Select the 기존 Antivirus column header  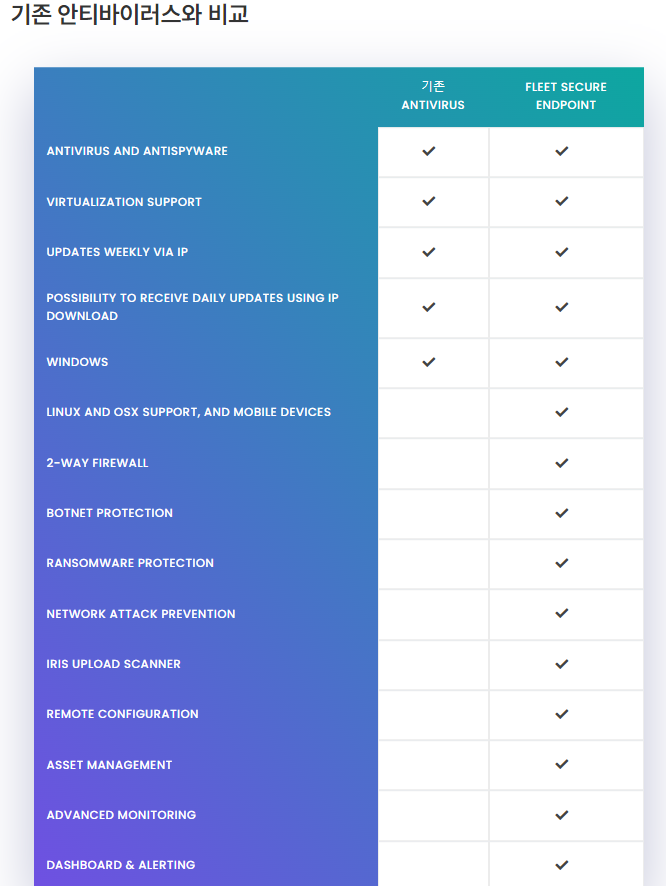(x=433, y=96)
